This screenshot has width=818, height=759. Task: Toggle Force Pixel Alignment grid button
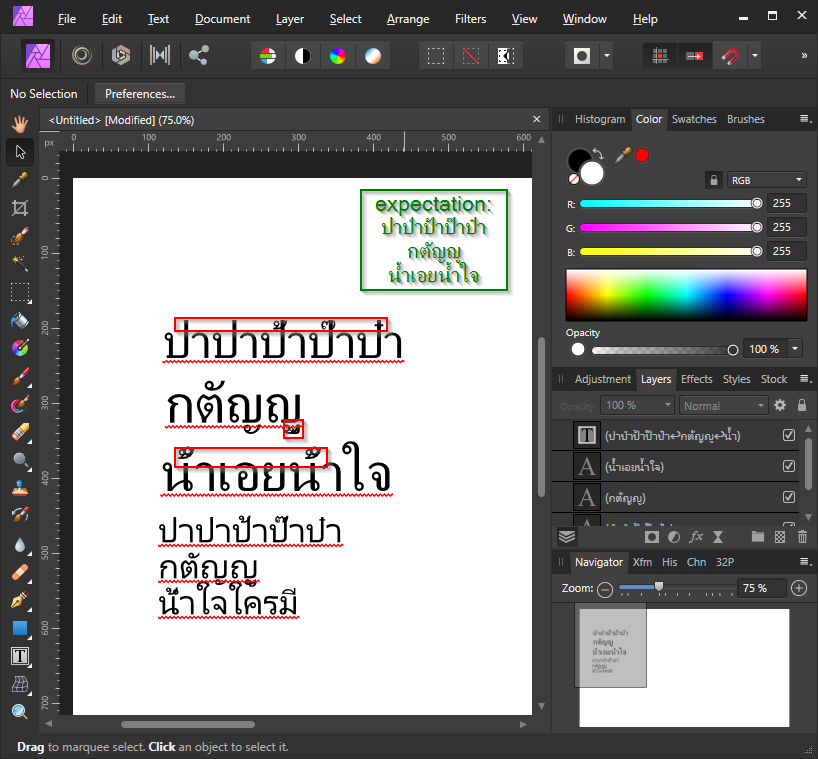tap(660, 56)
